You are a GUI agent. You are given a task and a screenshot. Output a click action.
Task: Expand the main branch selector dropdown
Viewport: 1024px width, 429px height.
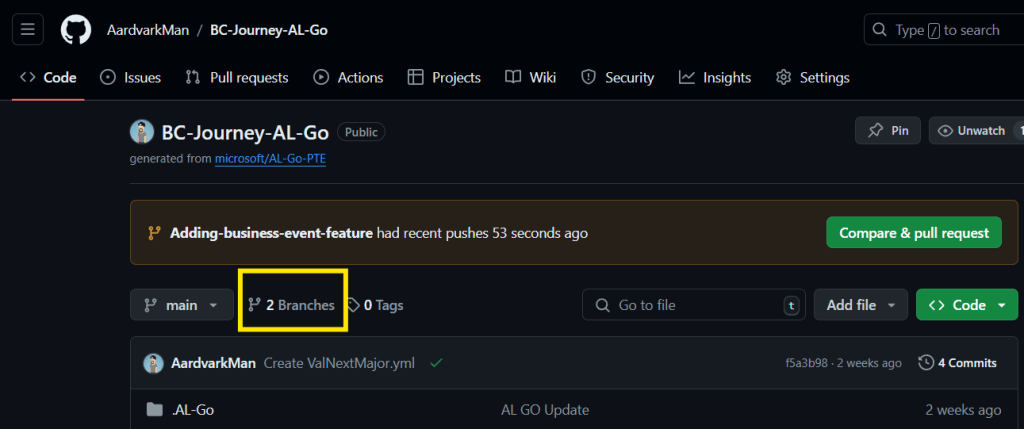pos(181,305)
